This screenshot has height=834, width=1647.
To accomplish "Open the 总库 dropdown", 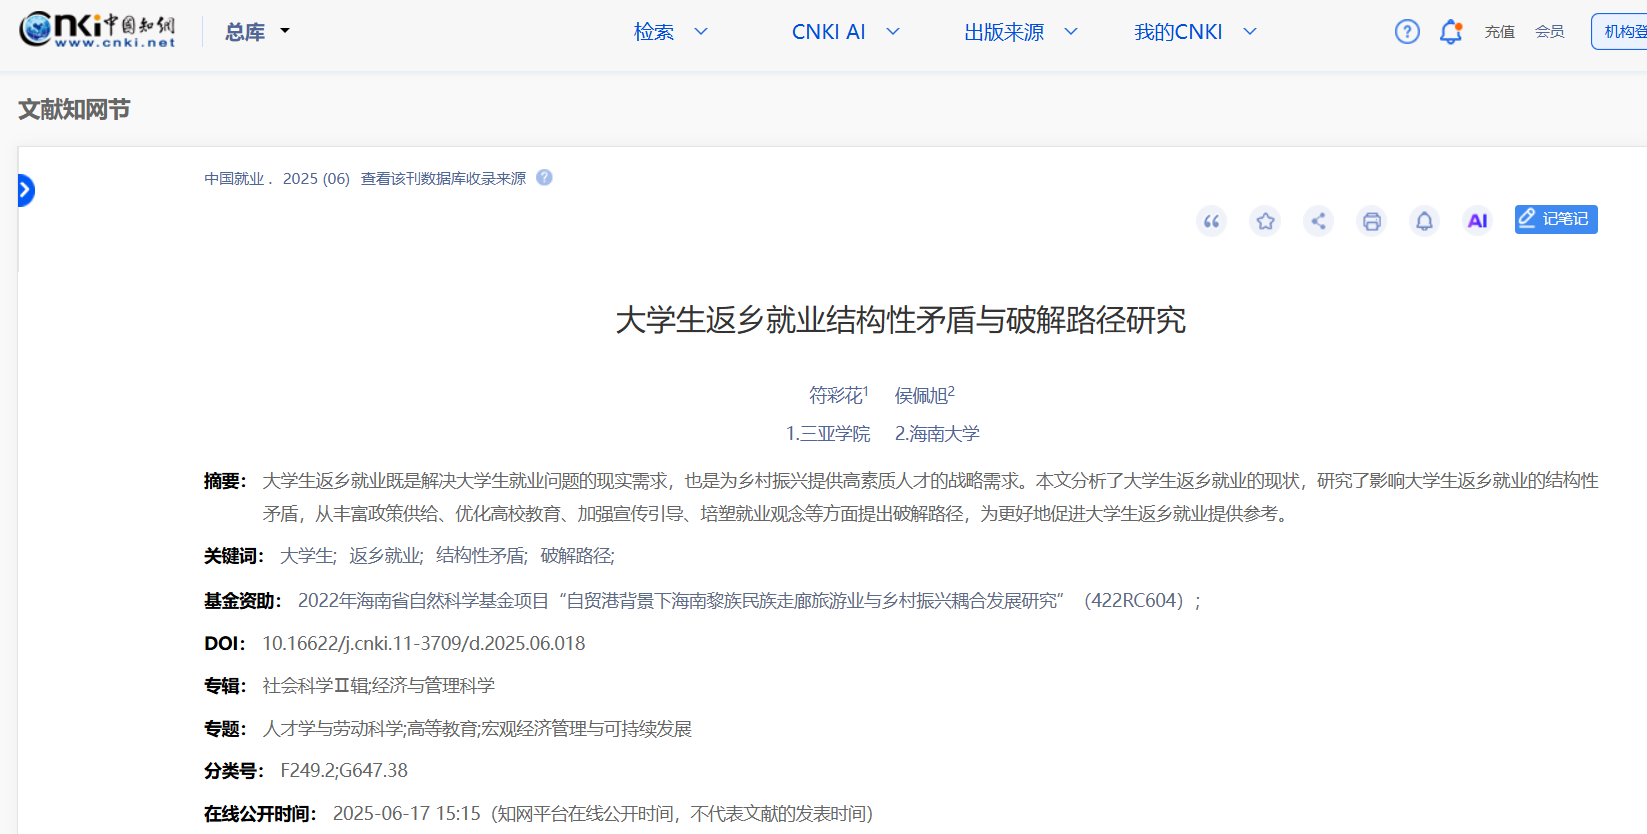I will 257,32.
